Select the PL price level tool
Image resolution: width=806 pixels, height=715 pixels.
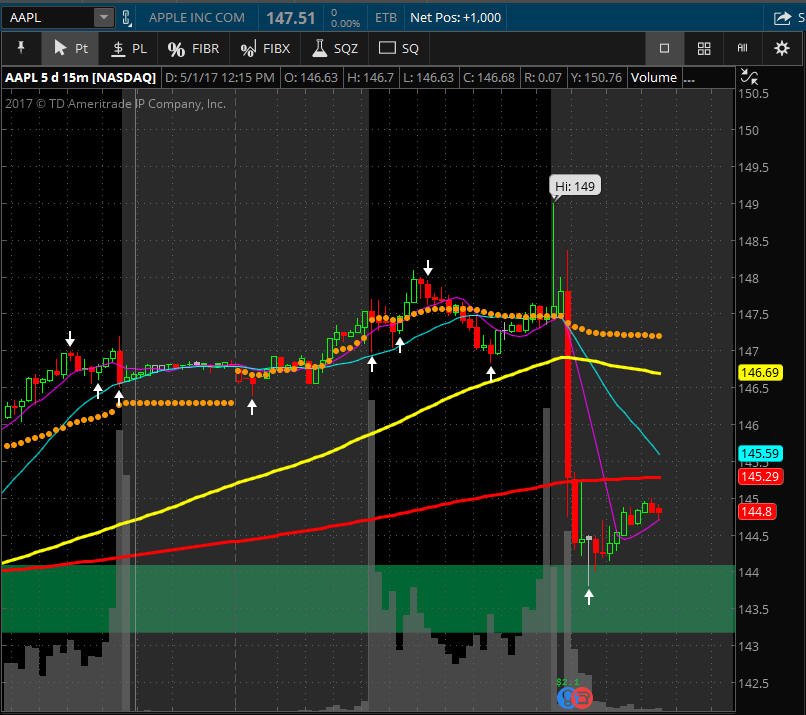(x=129, y=48)
